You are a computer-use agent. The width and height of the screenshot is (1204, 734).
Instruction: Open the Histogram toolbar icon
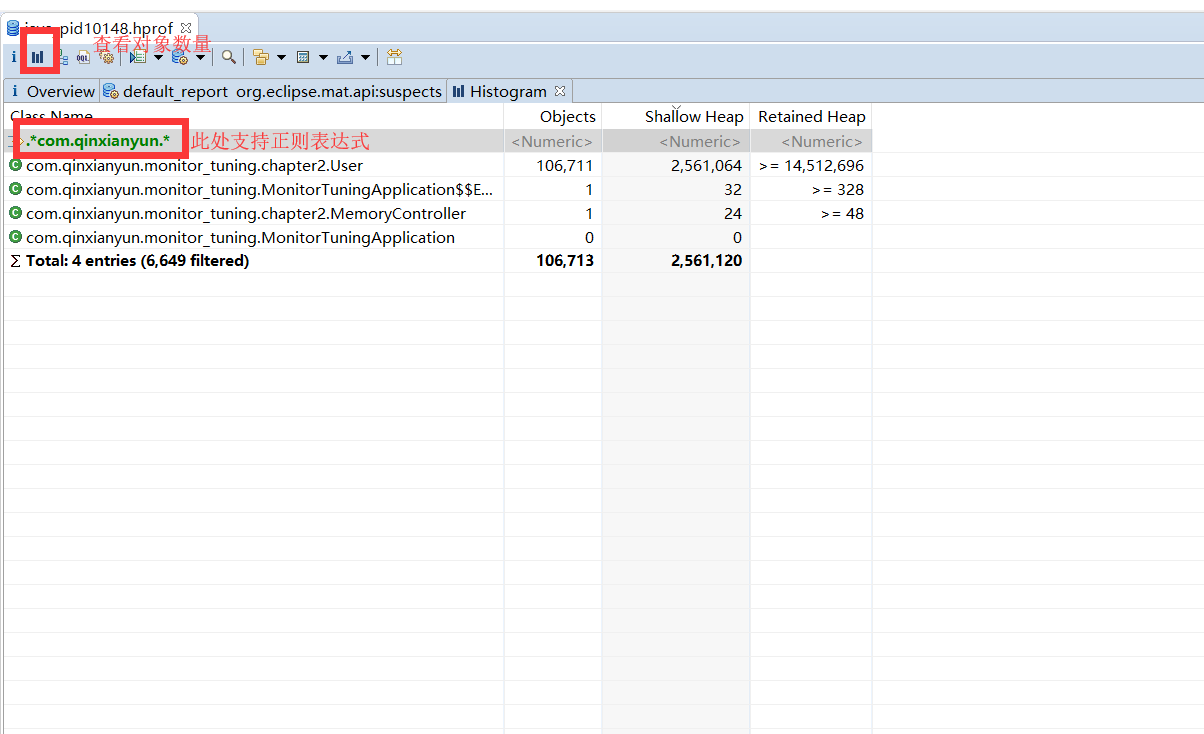37,57
